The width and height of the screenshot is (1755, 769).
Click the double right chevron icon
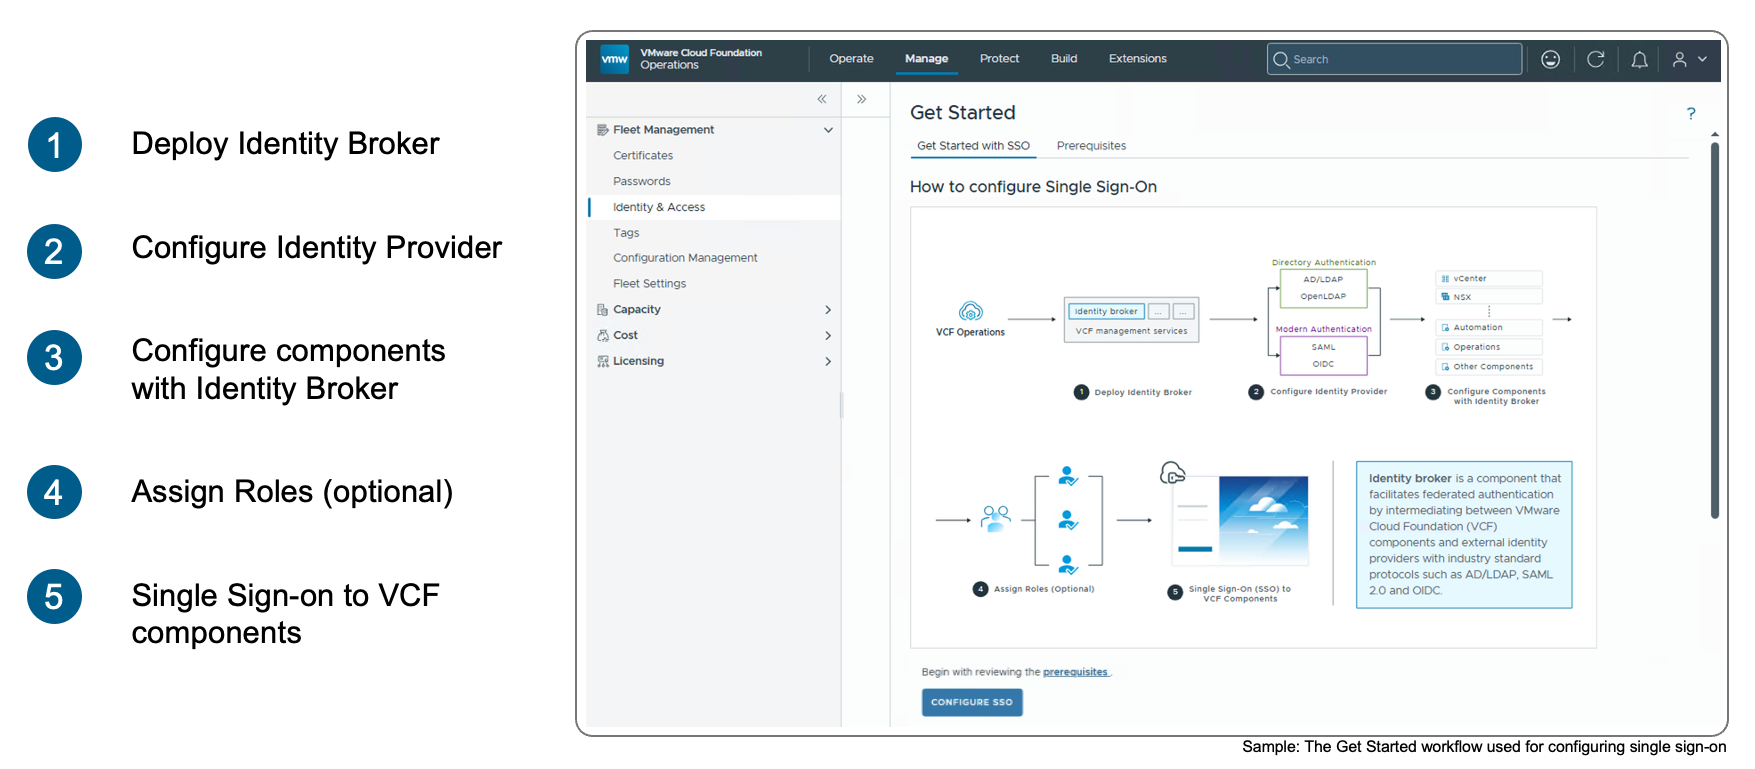coord(861,99)
